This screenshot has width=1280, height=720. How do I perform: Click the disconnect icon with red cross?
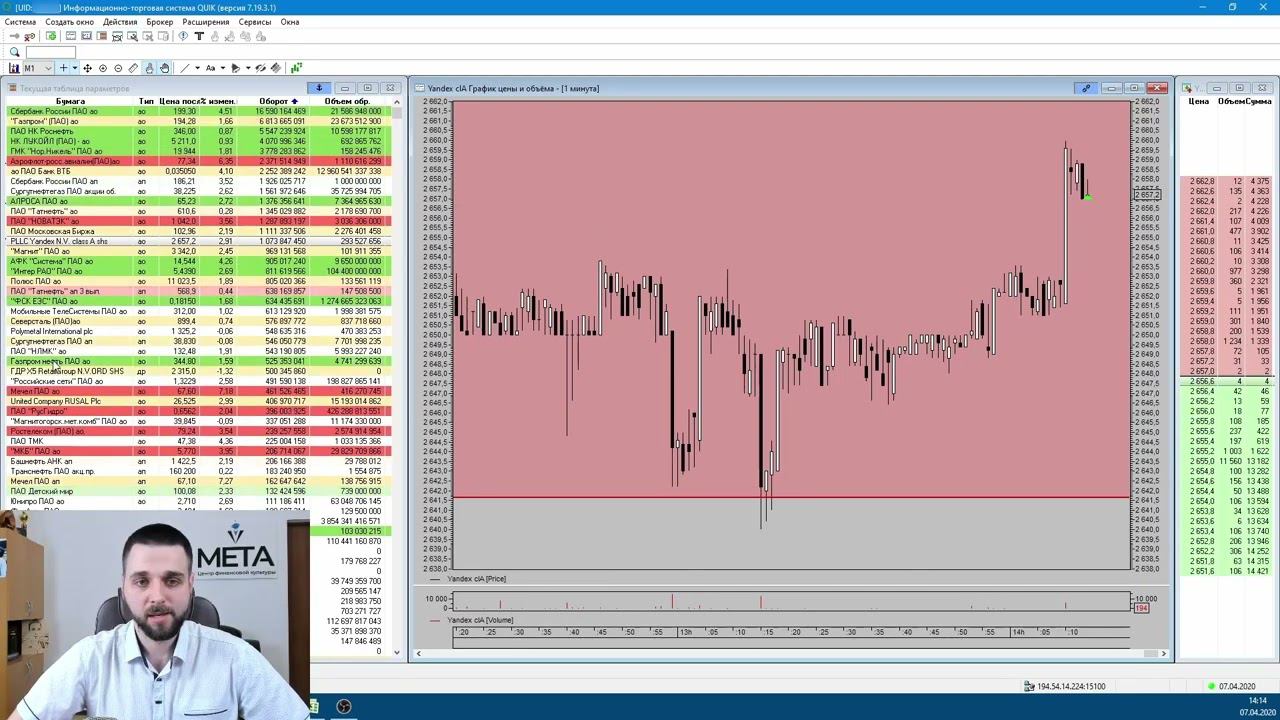(29, 36)
